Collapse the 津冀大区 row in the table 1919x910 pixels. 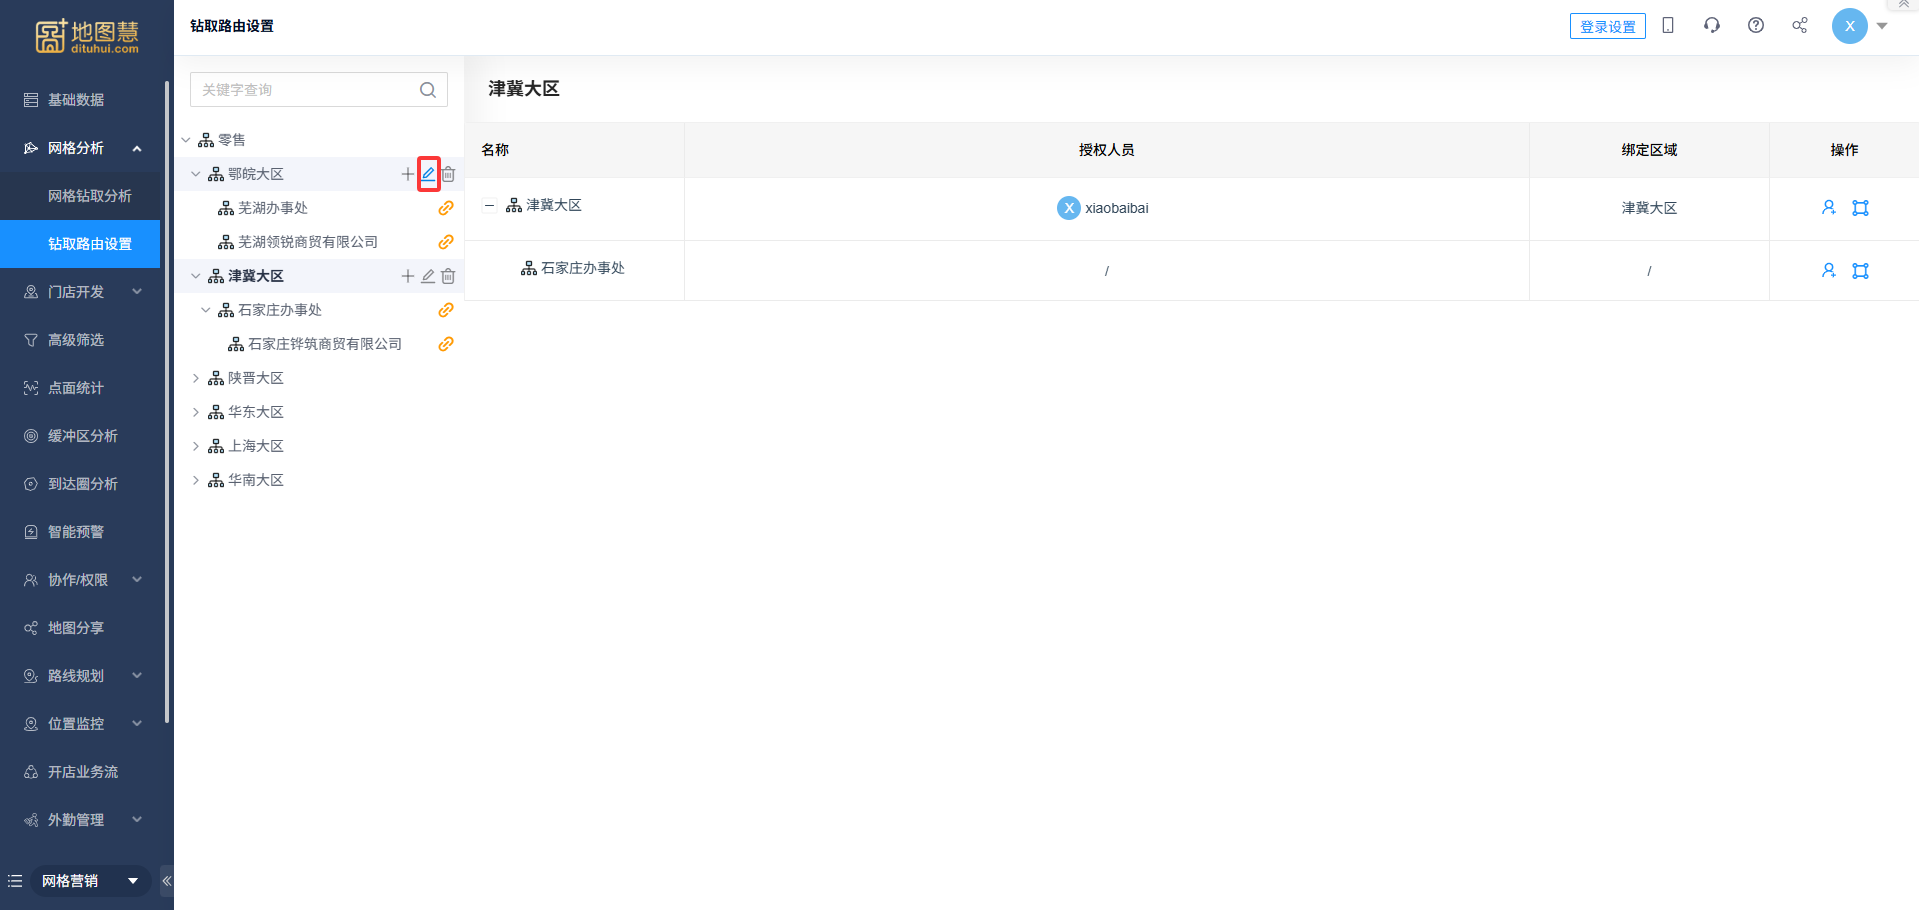click(489, 206)
